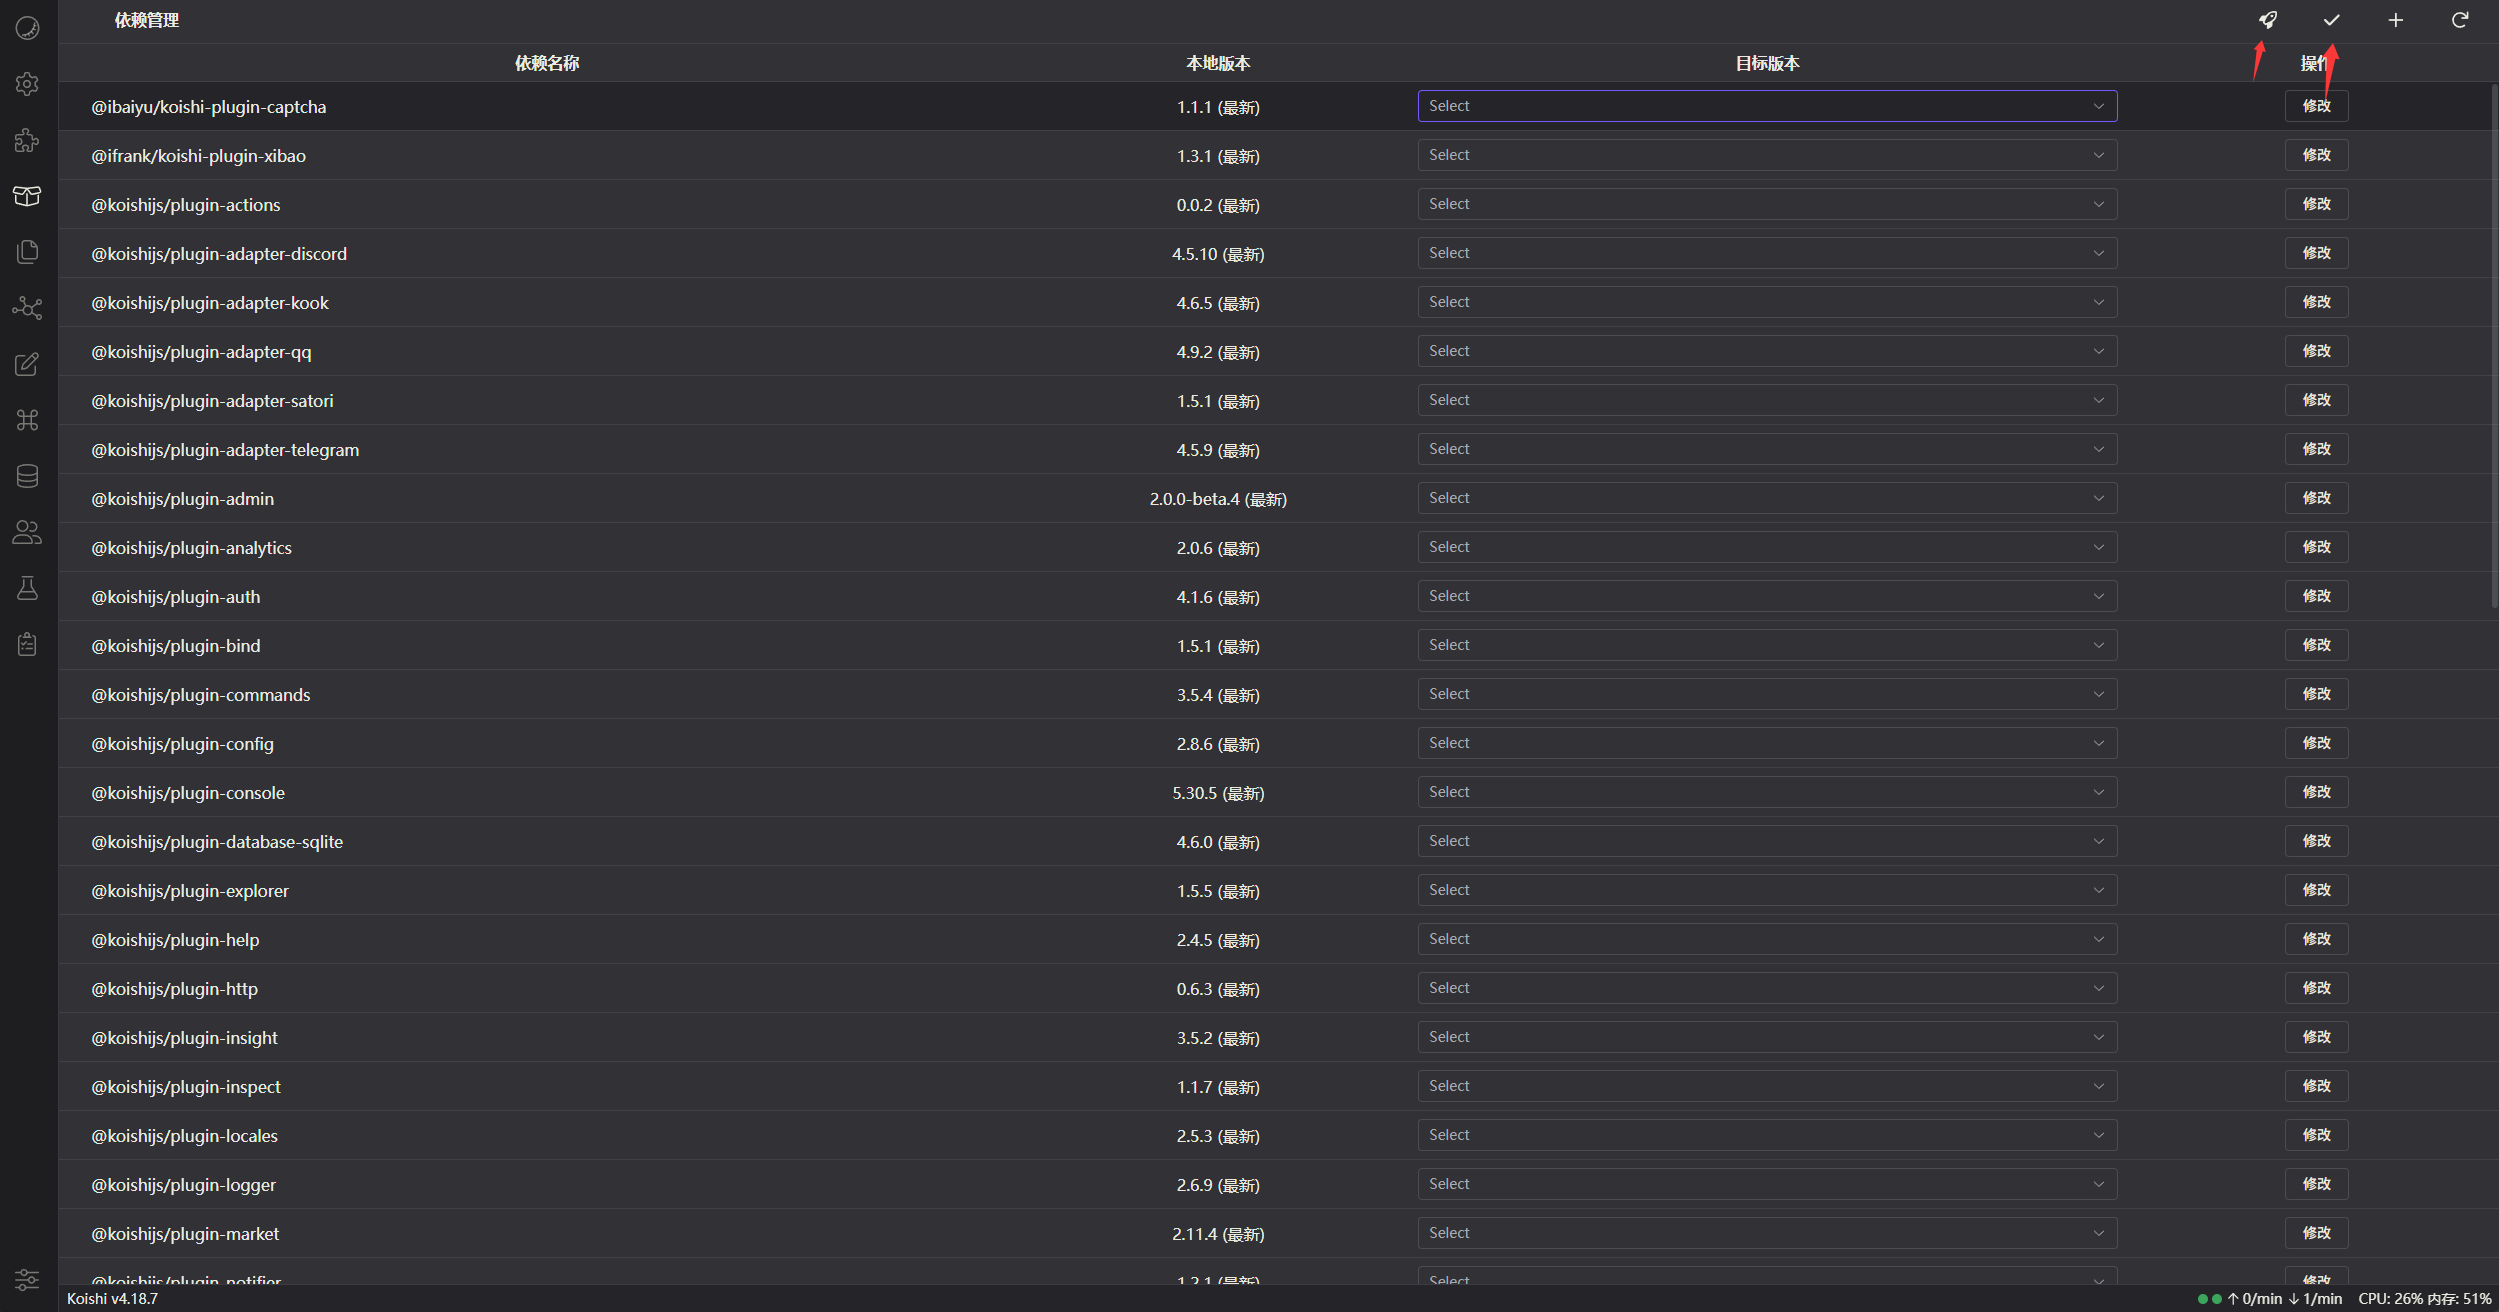Open plugin configuration gear icon
The width and height of the screenshot is (2499, 1312).
tap(28, 84)
